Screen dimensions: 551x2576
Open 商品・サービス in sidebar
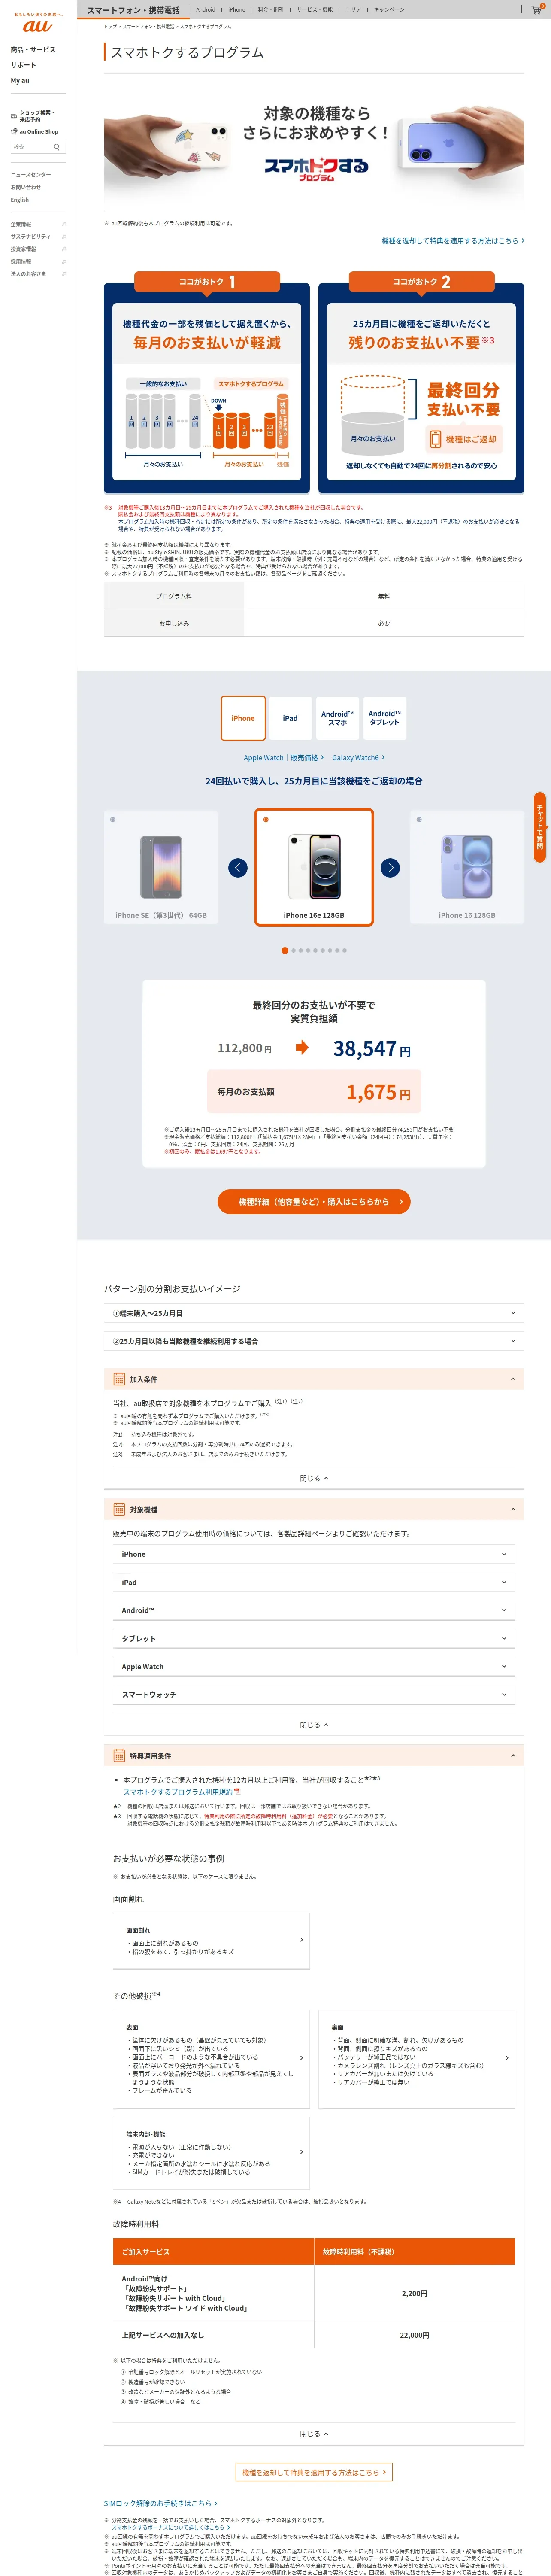pyautogui.click(x=33, y=49)
